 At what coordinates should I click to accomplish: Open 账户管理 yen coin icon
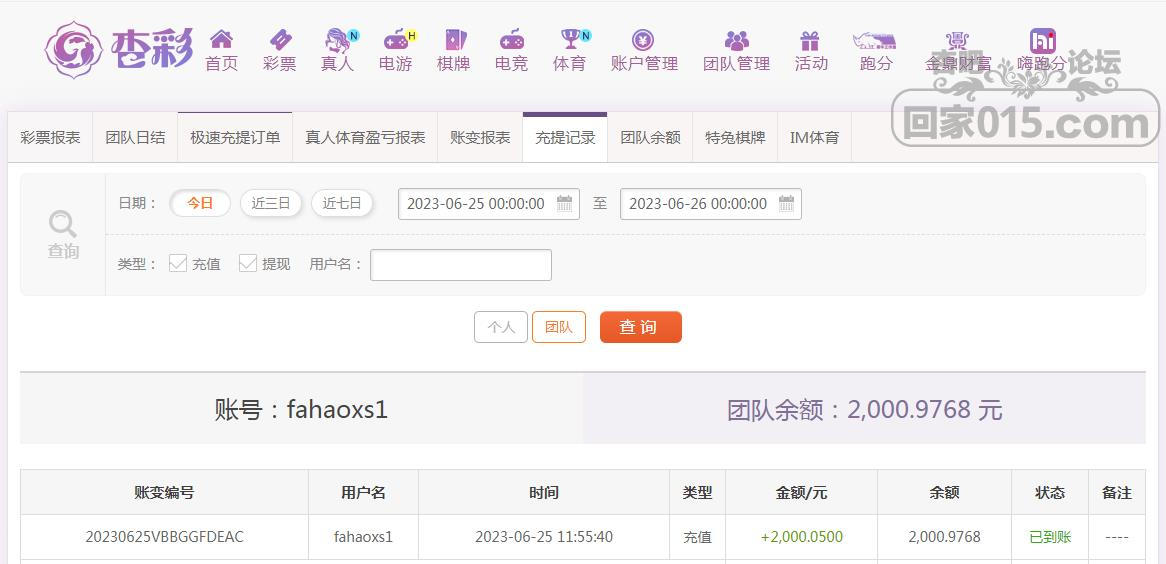click(643, 39)
